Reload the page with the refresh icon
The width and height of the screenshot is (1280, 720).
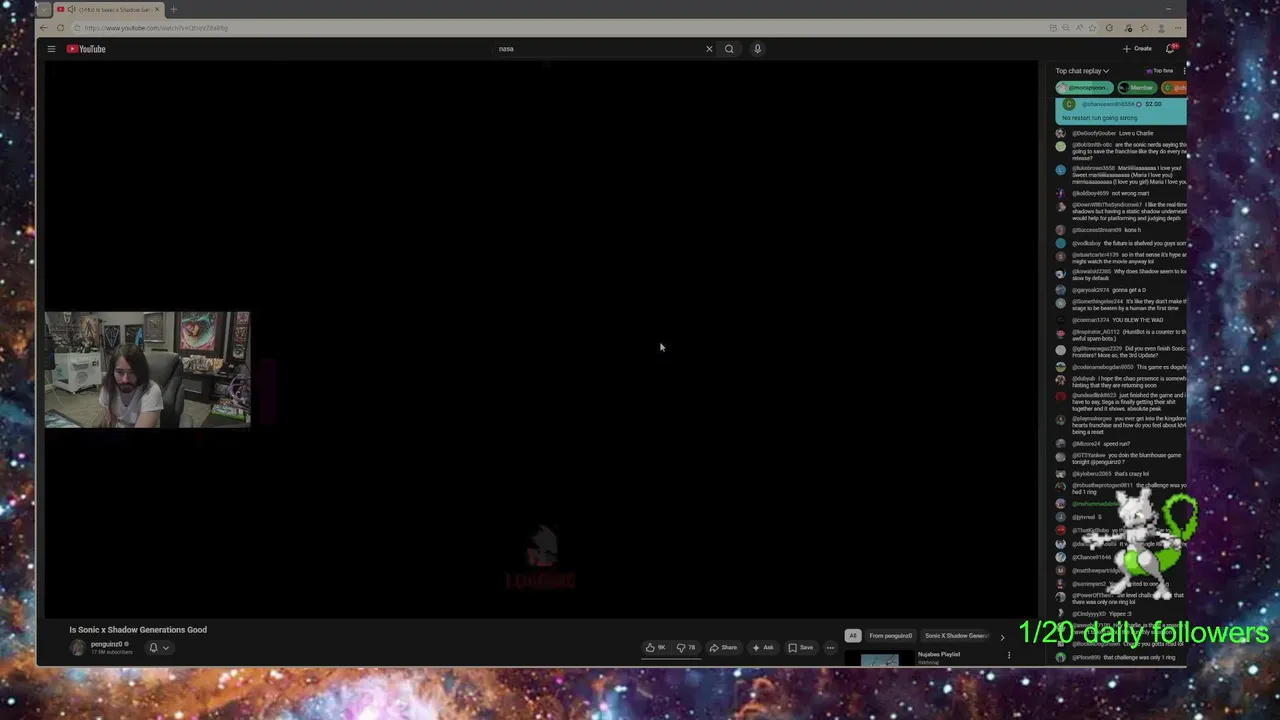point(60,28)
